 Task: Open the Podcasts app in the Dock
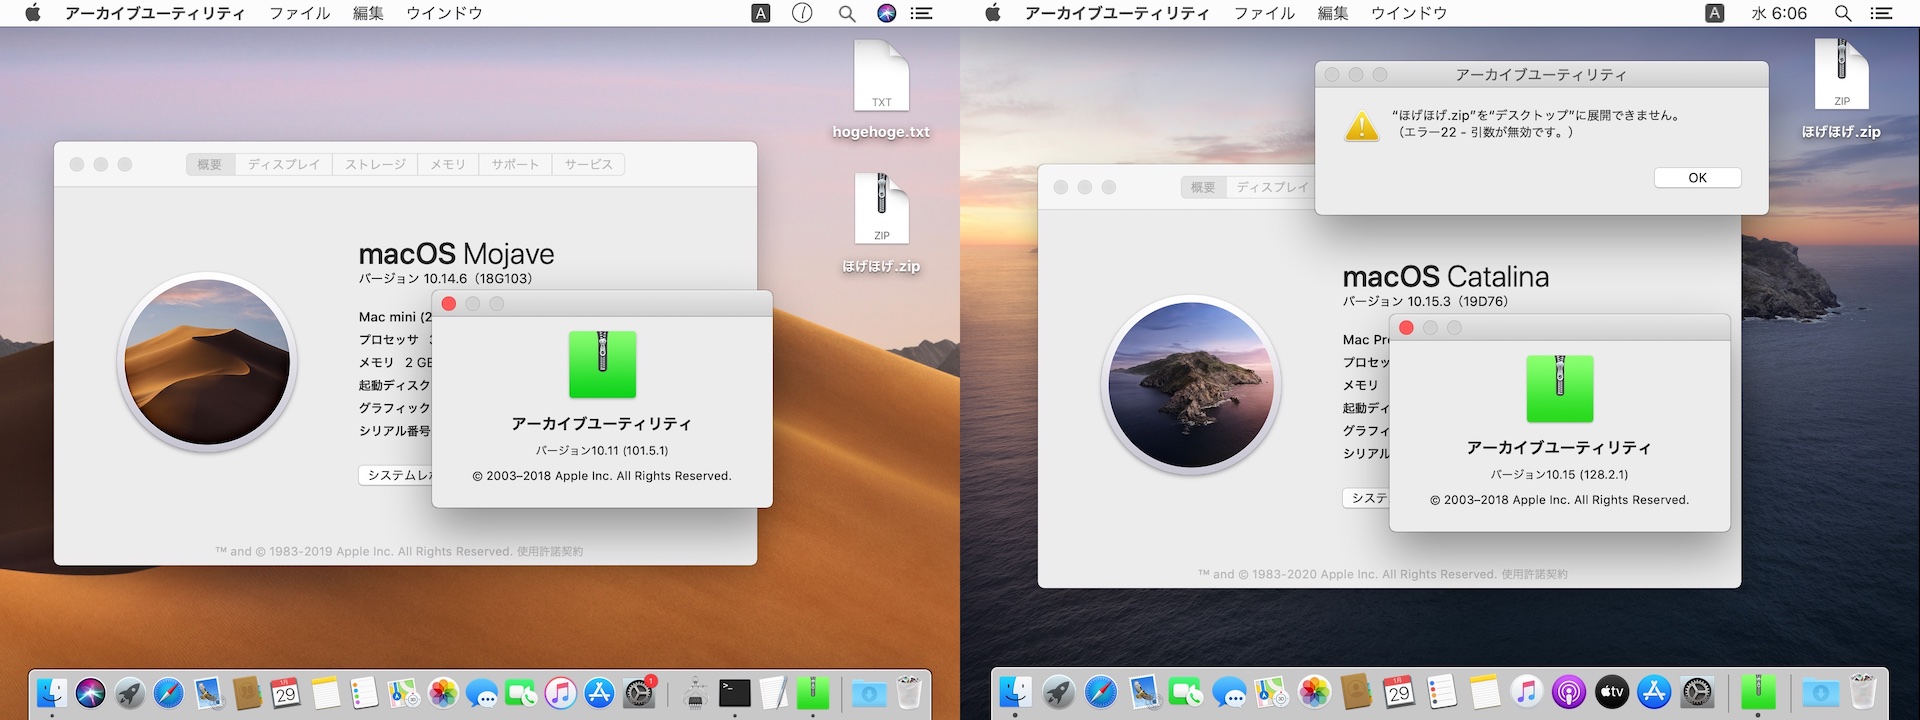click(1568, 692)
